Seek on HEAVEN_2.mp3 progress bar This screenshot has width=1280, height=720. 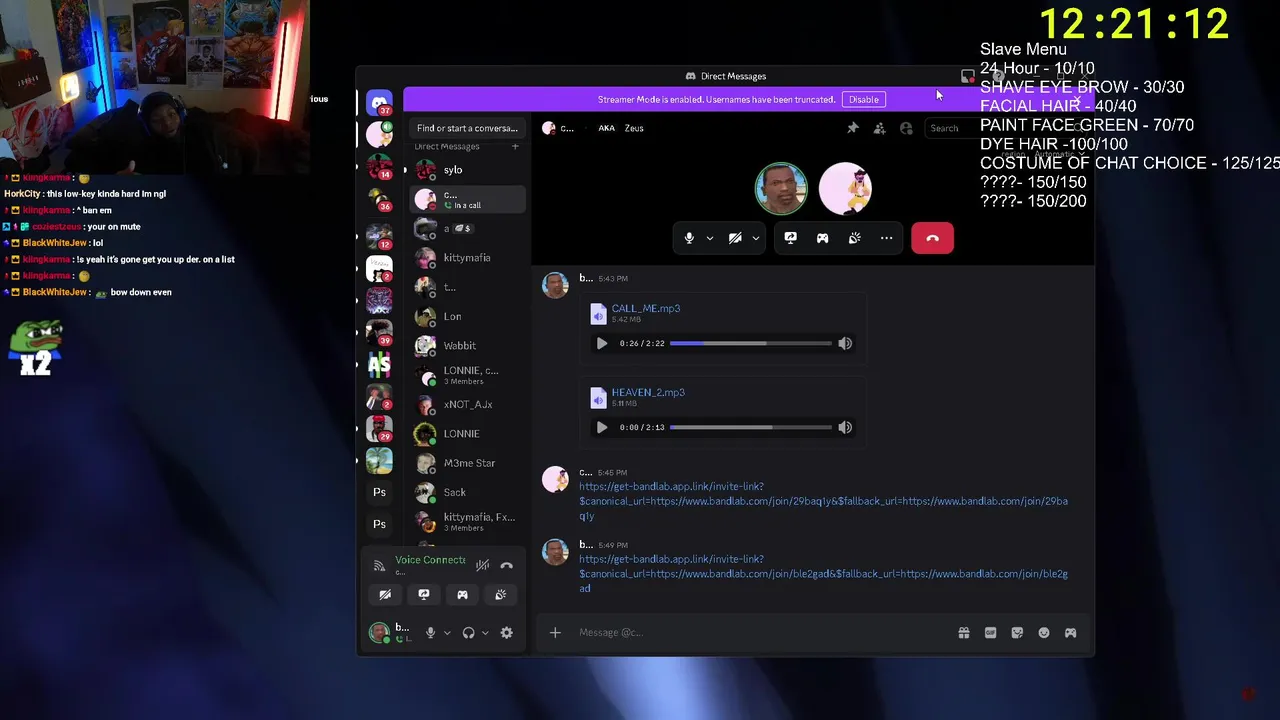[751, 427]
